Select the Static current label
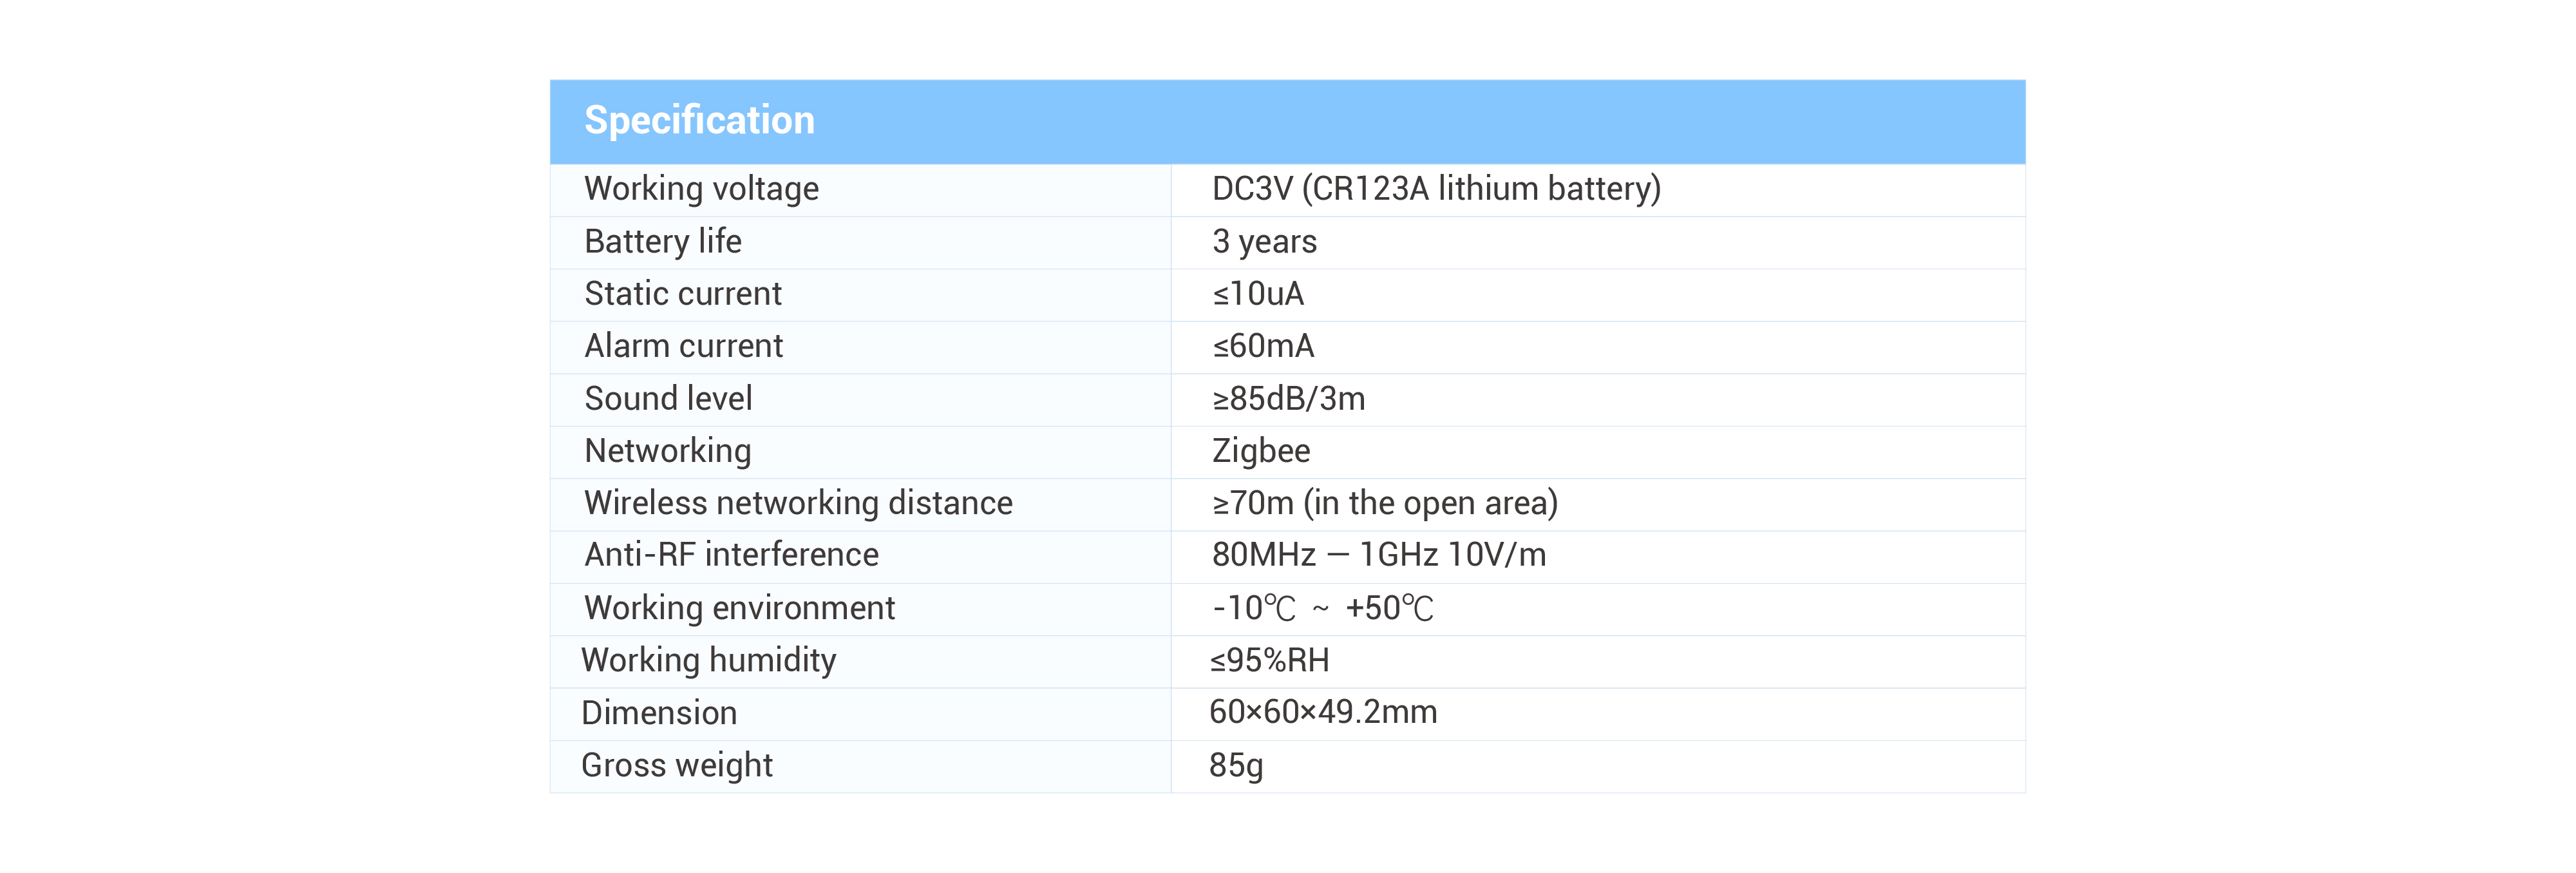2576x873 pixels. point(682,294)
